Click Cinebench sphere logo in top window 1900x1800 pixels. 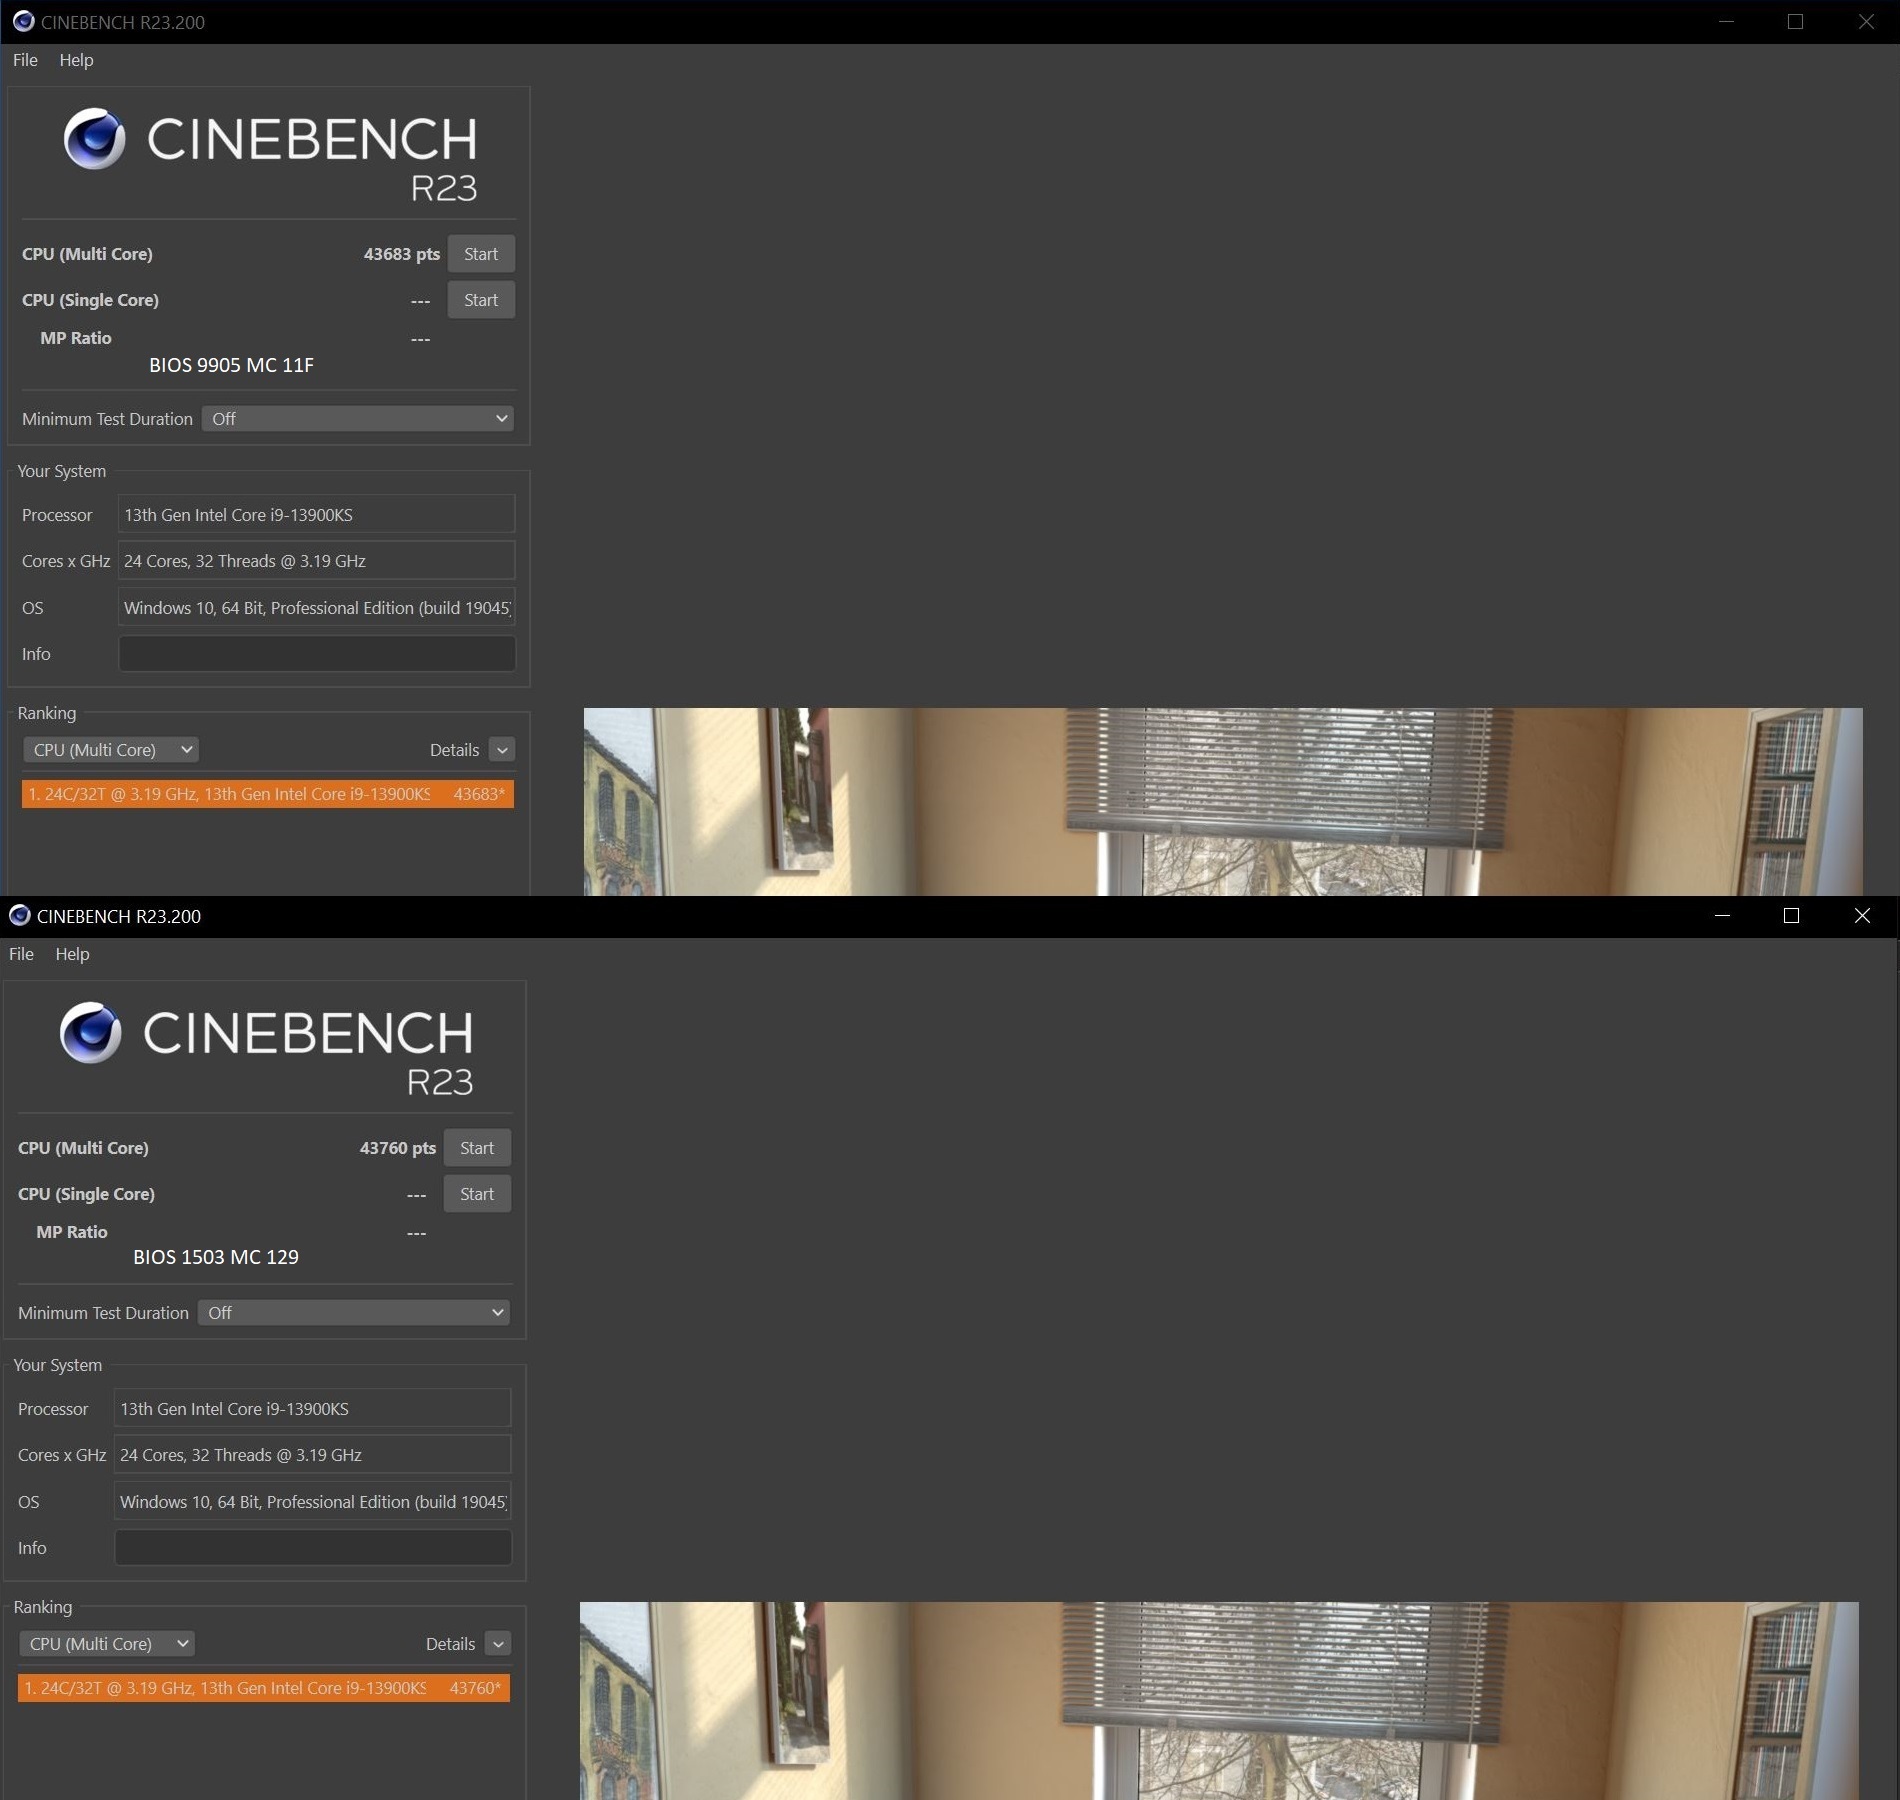tap(95, 139)
